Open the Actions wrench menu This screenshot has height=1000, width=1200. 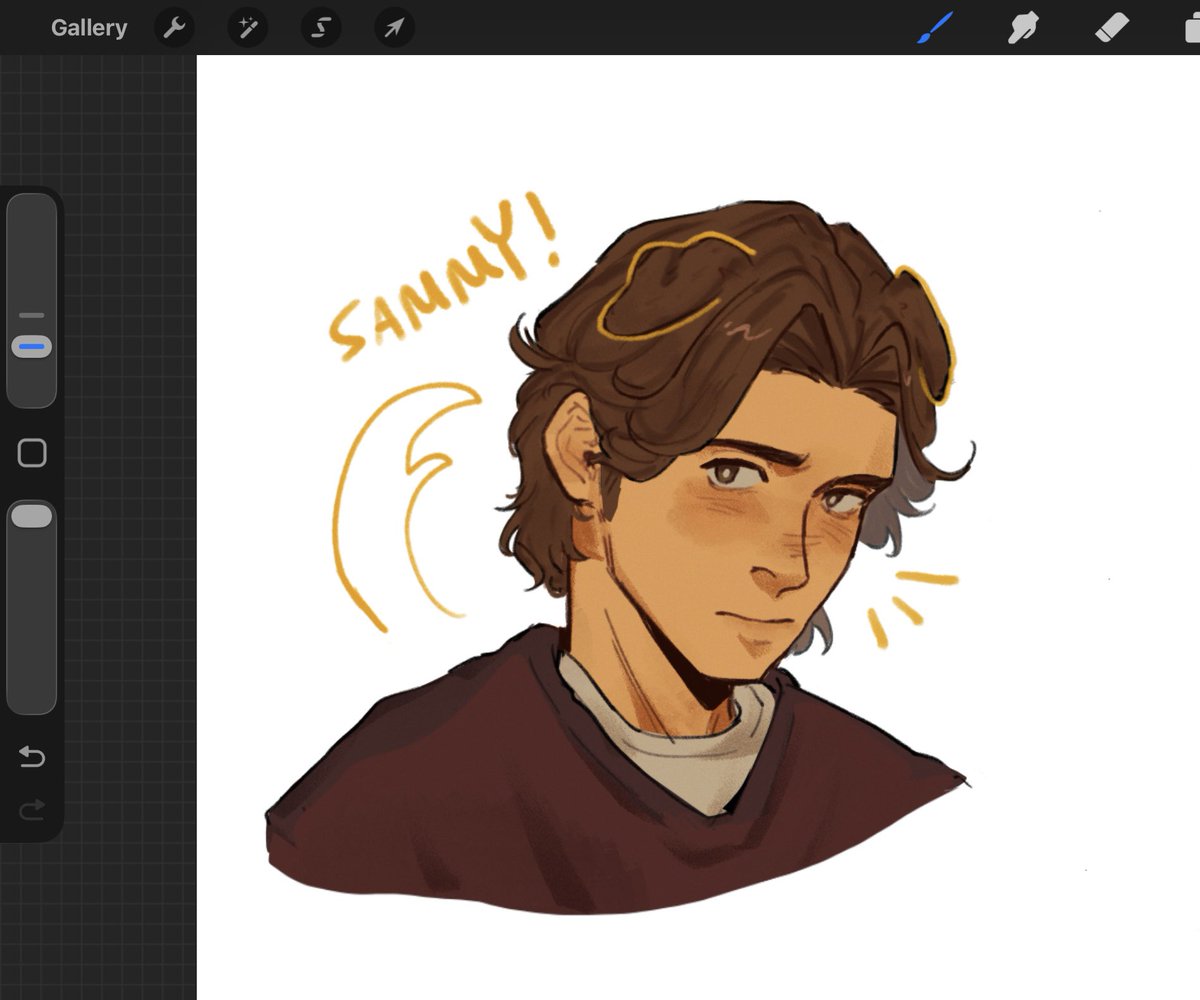174,28
